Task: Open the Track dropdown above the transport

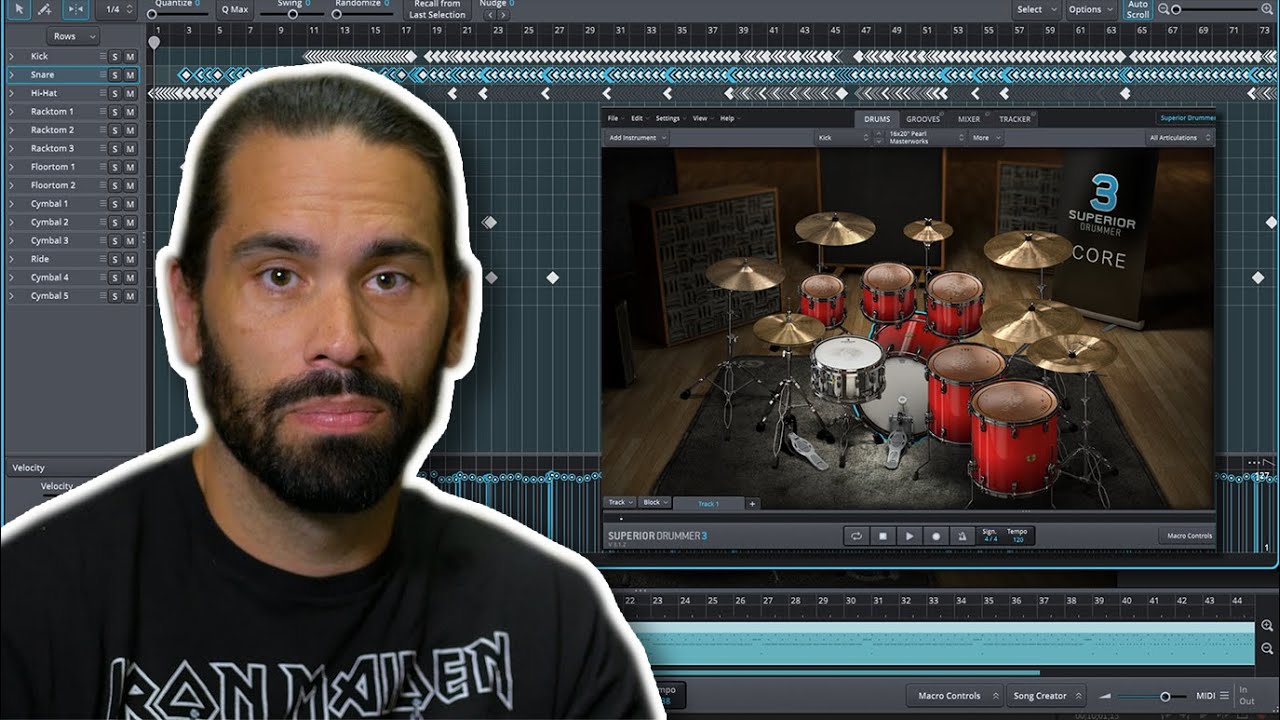Action: (620, 503)
